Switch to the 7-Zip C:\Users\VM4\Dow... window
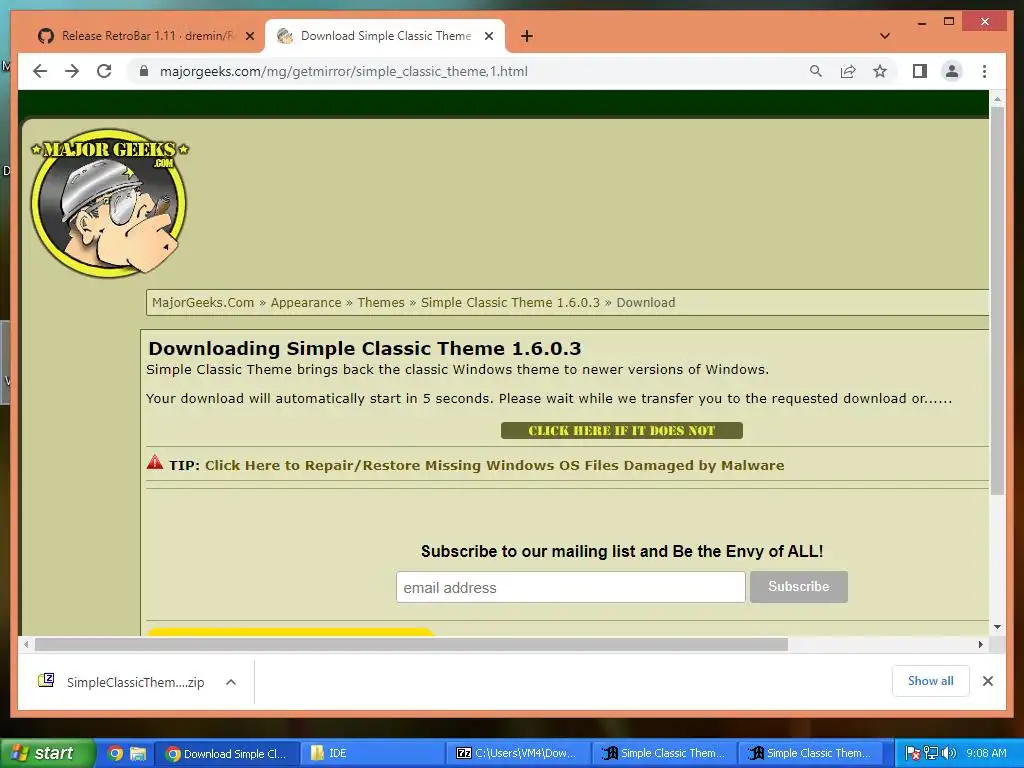This screenshot has width=1024, height=768. coord(519,753)
